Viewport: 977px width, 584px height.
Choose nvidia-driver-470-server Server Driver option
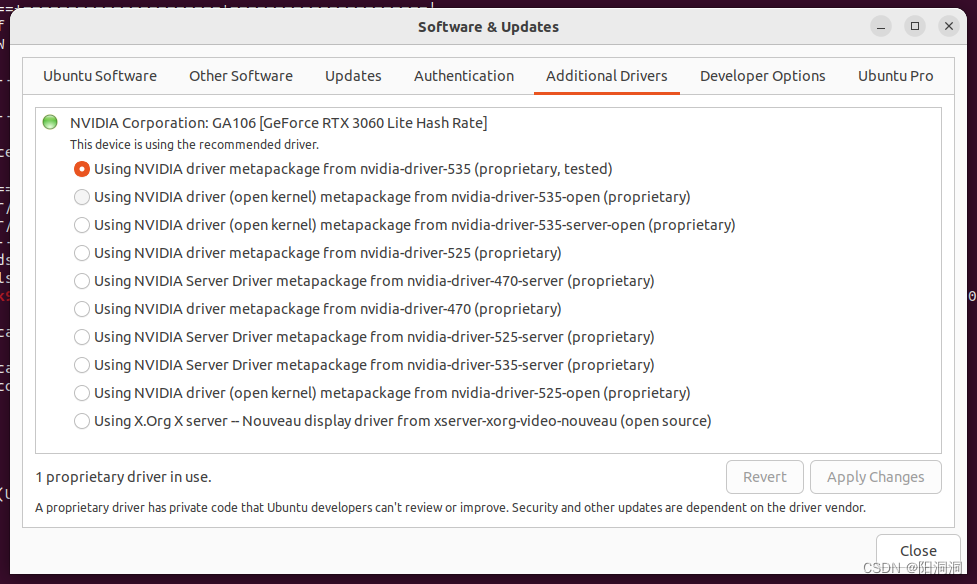(x=82, y=281)
